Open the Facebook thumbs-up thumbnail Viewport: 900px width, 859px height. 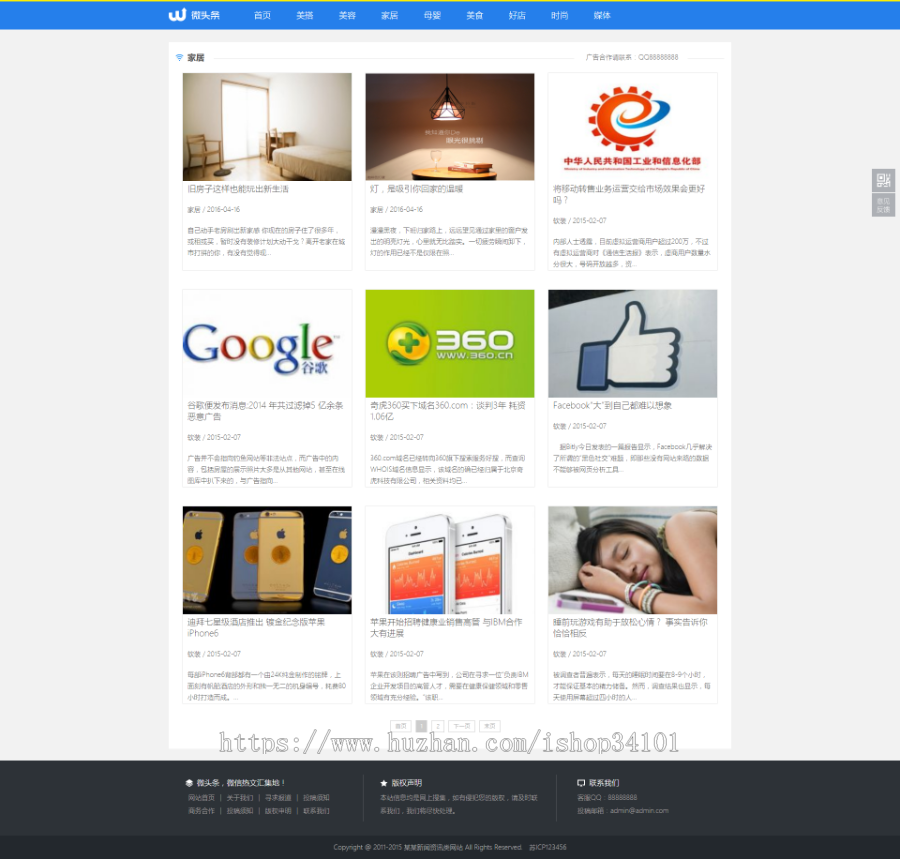click(x=633, y=343)
